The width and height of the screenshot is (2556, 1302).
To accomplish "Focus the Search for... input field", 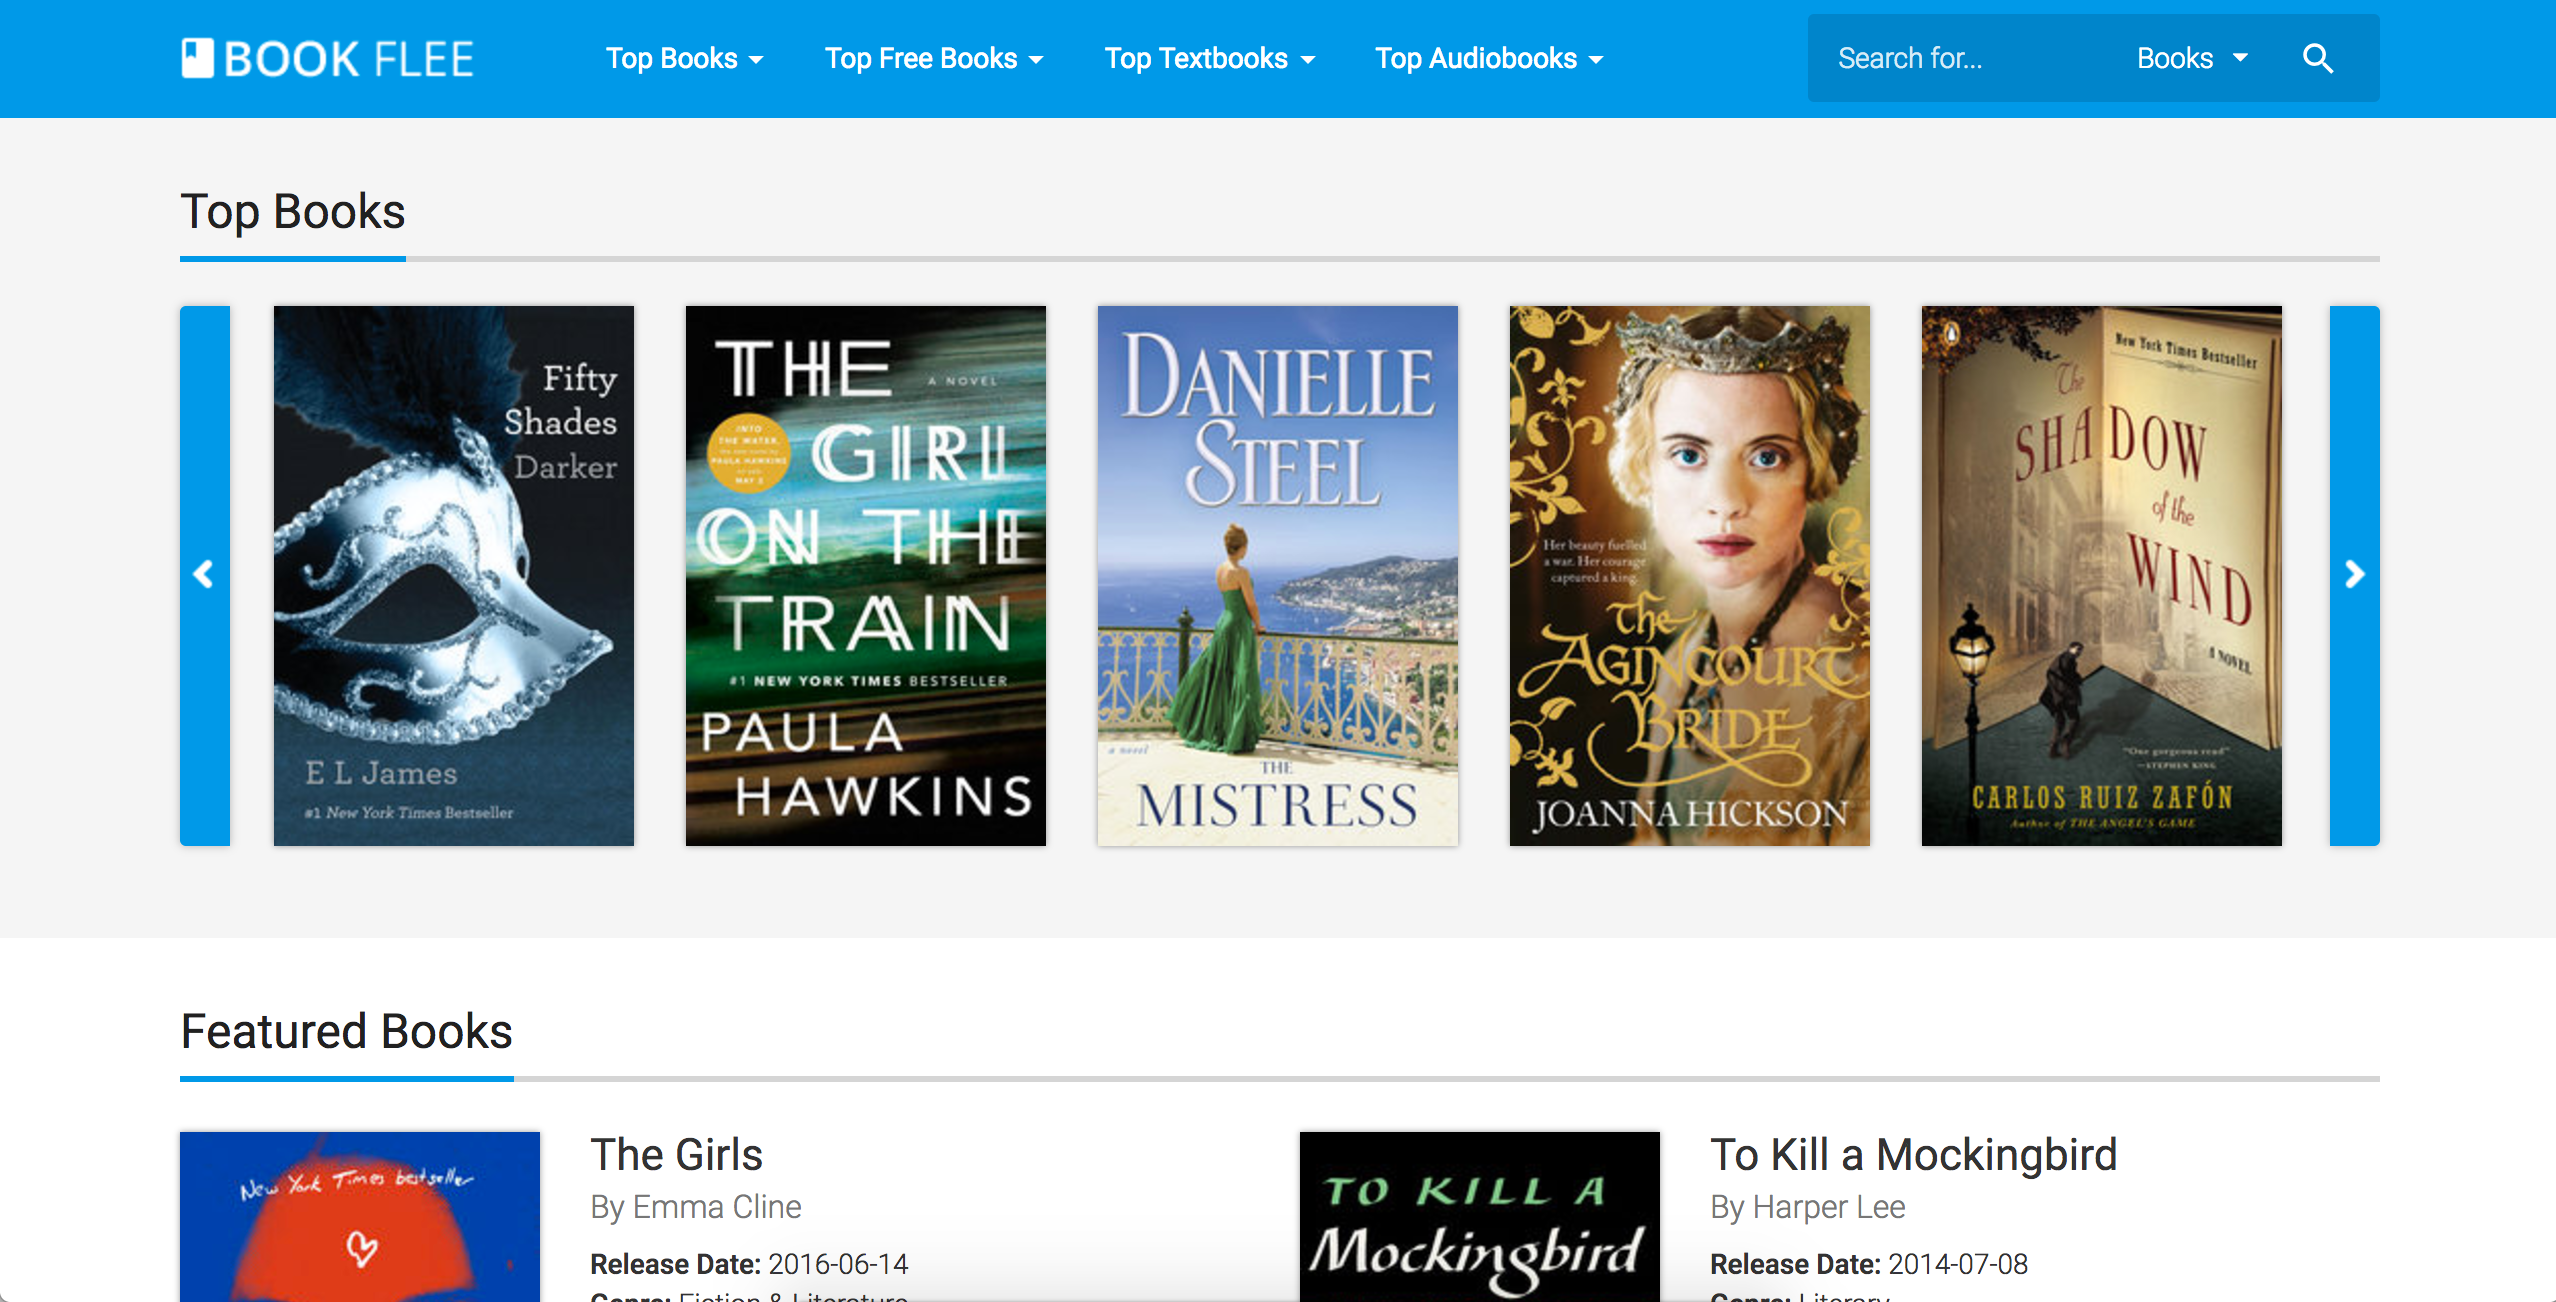I will click(1960, 59).
